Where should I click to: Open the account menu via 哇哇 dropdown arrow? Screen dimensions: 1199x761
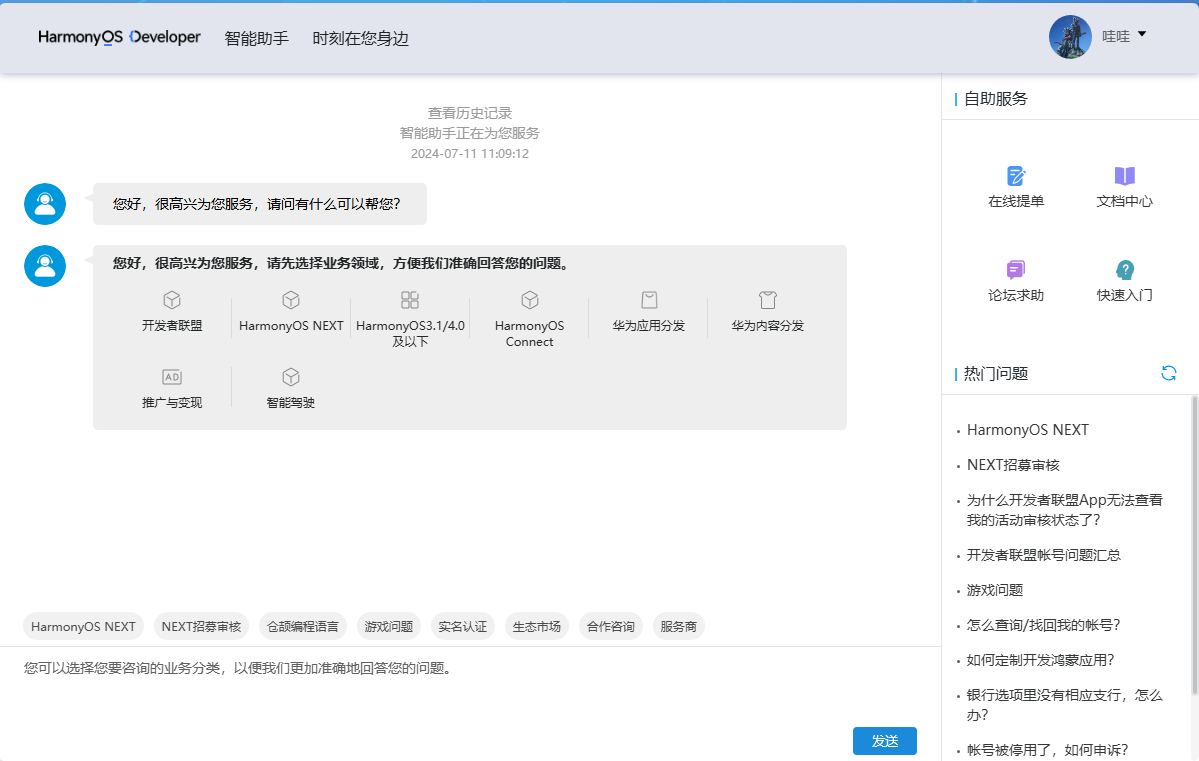pos(1140,35)
